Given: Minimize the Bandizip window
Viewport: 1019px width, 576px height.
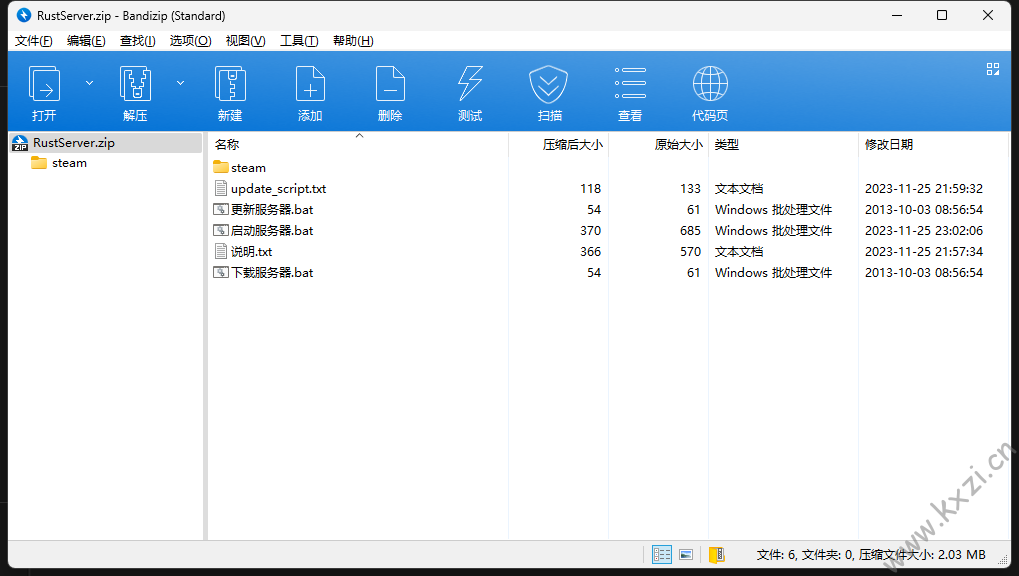Looking at the screenshot, I should (x=897, y=15).
